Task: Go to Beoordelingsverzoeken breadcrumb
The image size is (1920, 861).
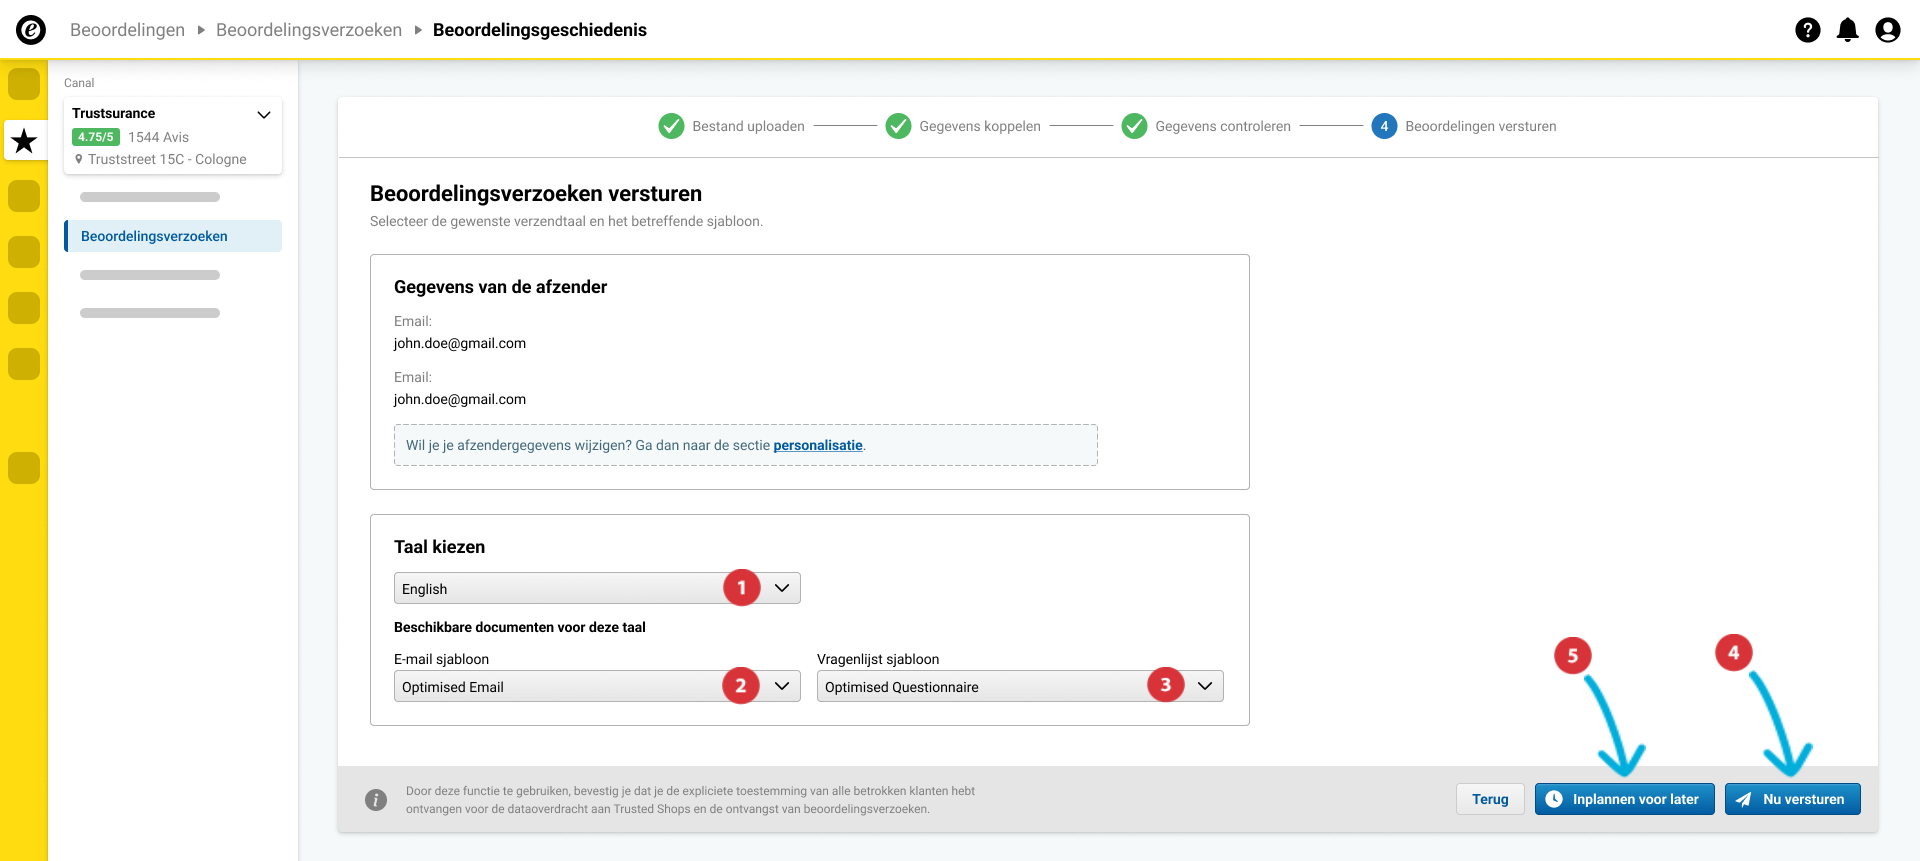Action: [x=308, y=30]
